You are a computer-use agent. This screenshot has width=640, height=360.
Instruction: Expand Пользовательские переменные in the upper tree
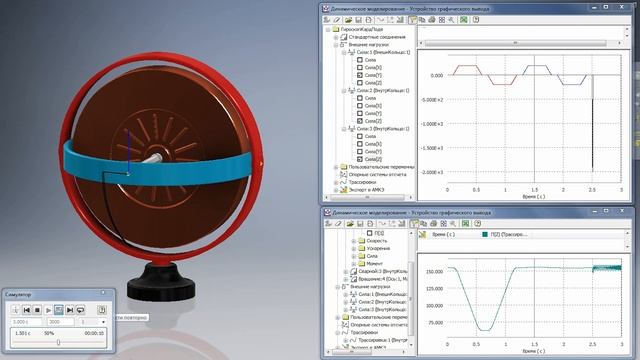[336, 167]
